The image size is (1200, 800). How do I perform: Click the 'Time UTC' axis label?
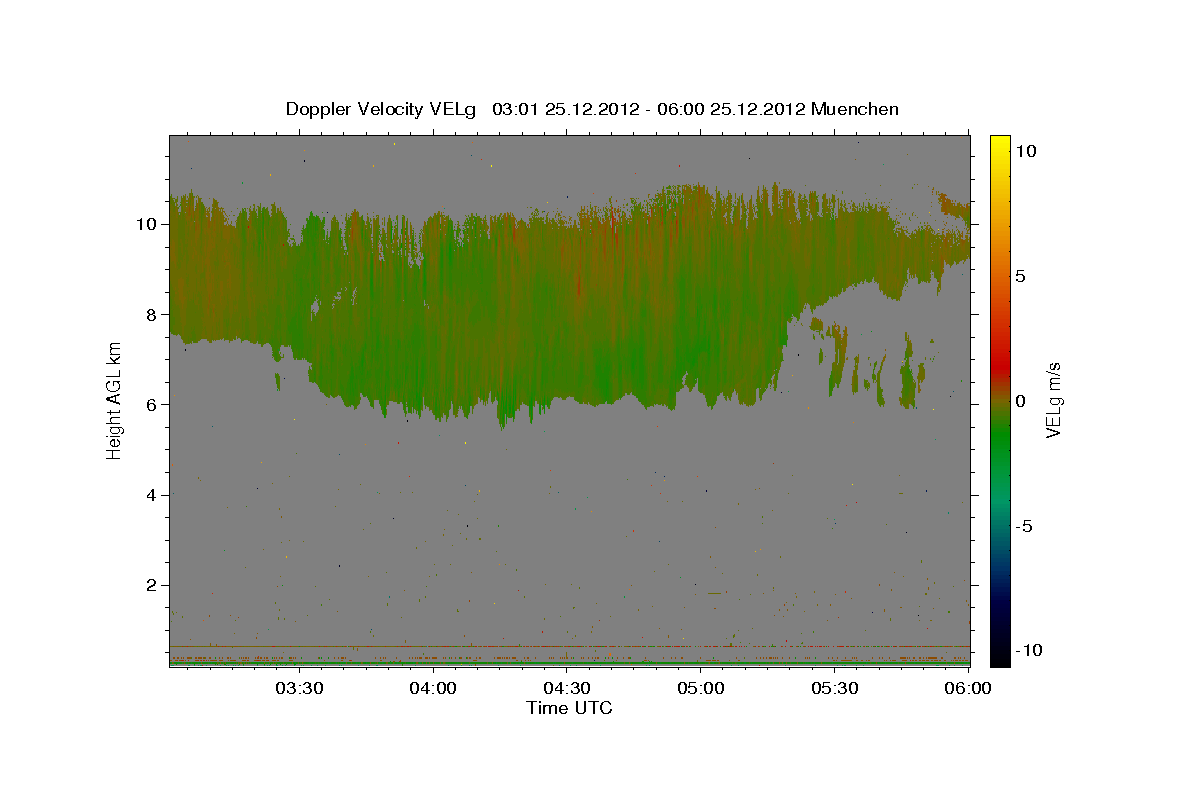pos(569,708)
